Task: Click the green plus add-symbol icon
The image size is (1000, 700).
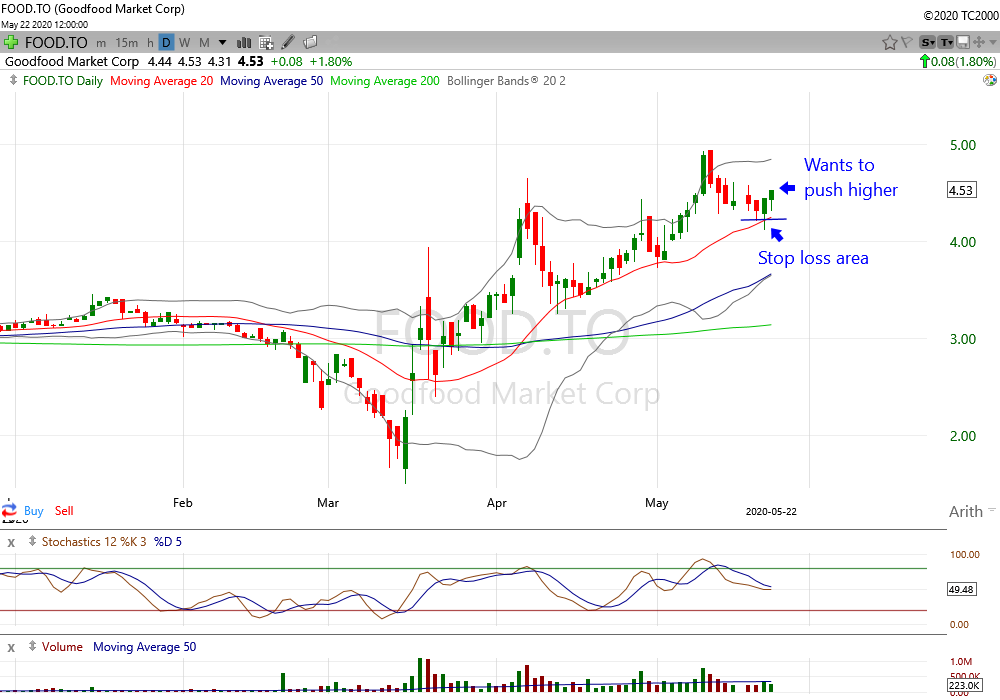Action: click(10, 43)
